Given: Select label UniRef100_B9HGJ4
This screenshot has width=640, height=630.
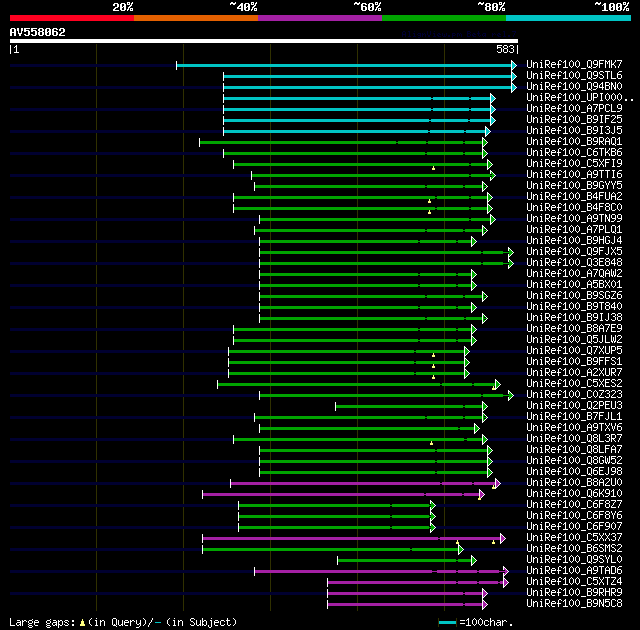Looking at the screenshot, I should (x=574, y=240).
